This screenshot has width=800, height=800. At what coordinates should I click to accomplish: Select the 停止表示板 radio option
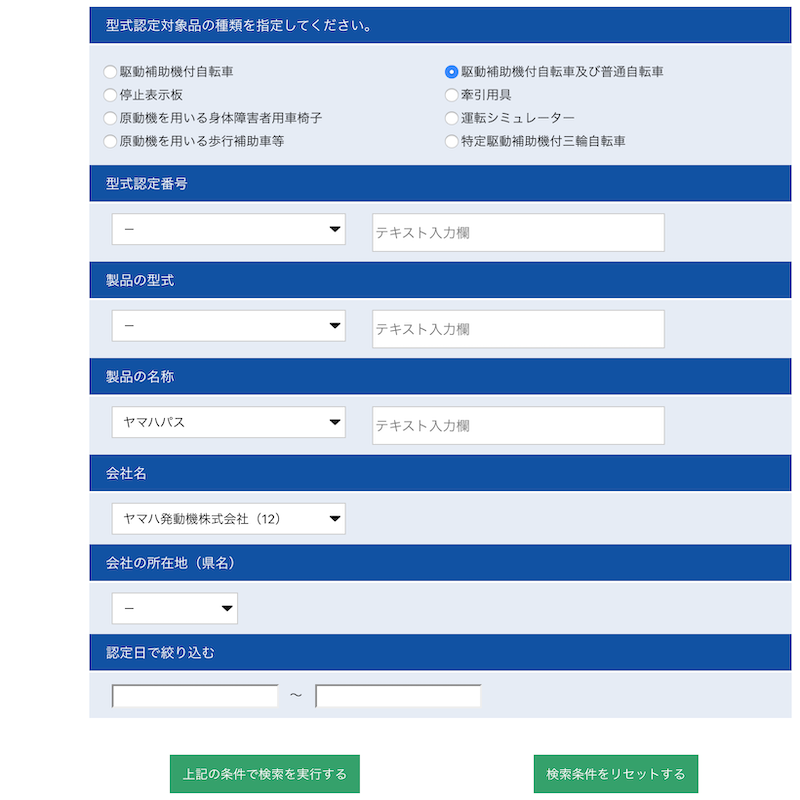point(110,95)
